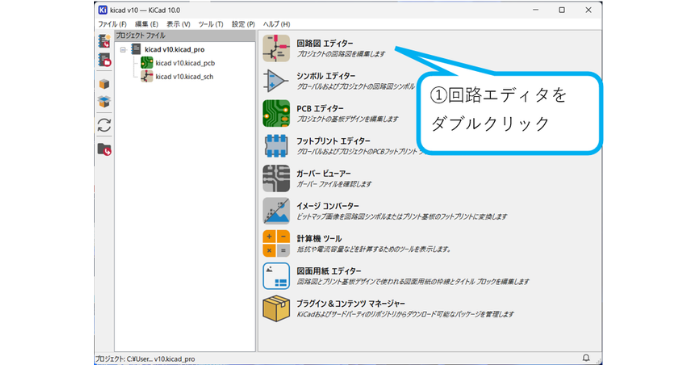This screenshot has width=698, height=365.
Task: Click the notifications bell icon in status bar
Action: click(x=586, y=358)
